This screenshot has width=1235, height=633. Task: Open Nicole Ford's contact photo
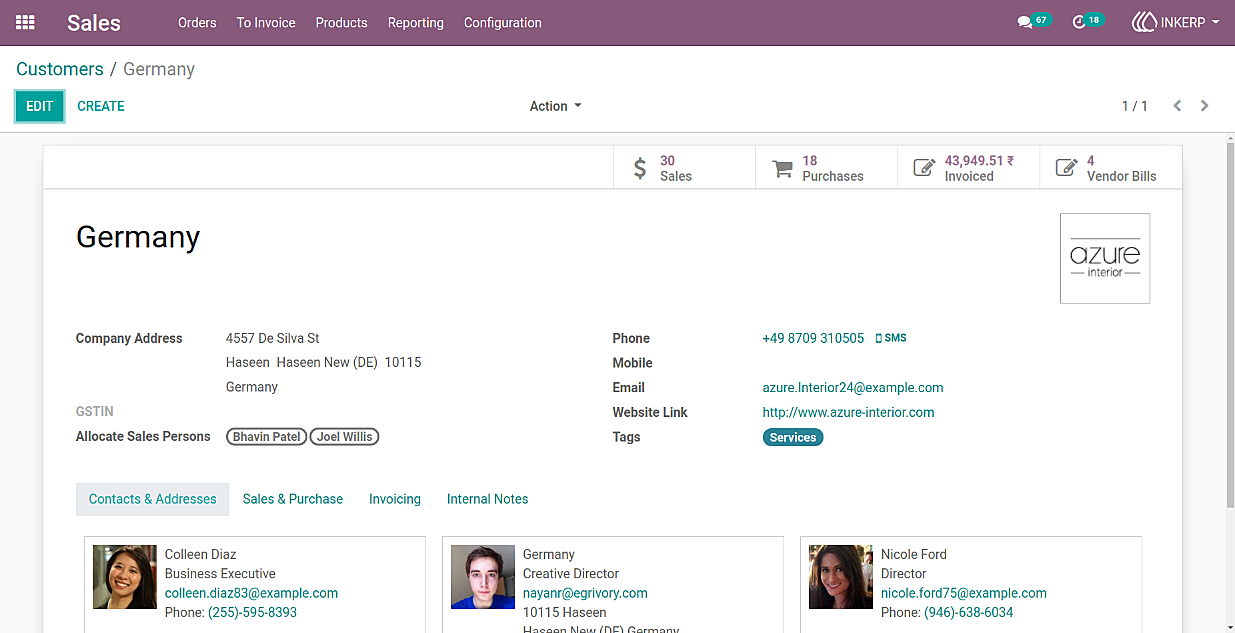(x=841, y=577)
